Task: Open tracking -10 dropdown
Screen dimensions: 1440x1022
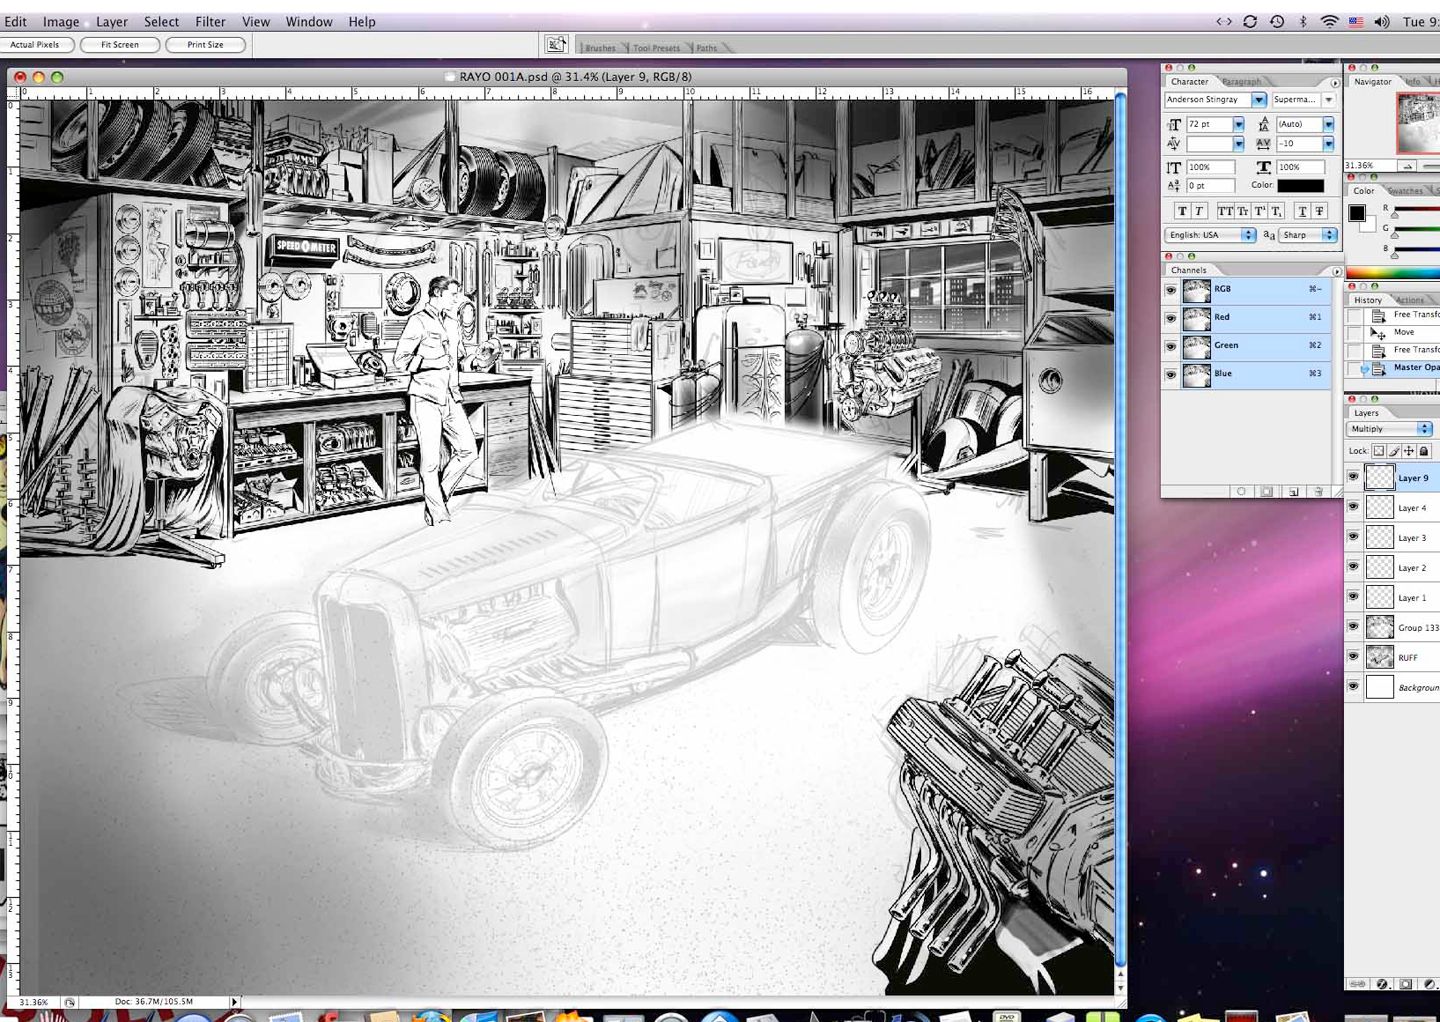Action: [1328, 144]
